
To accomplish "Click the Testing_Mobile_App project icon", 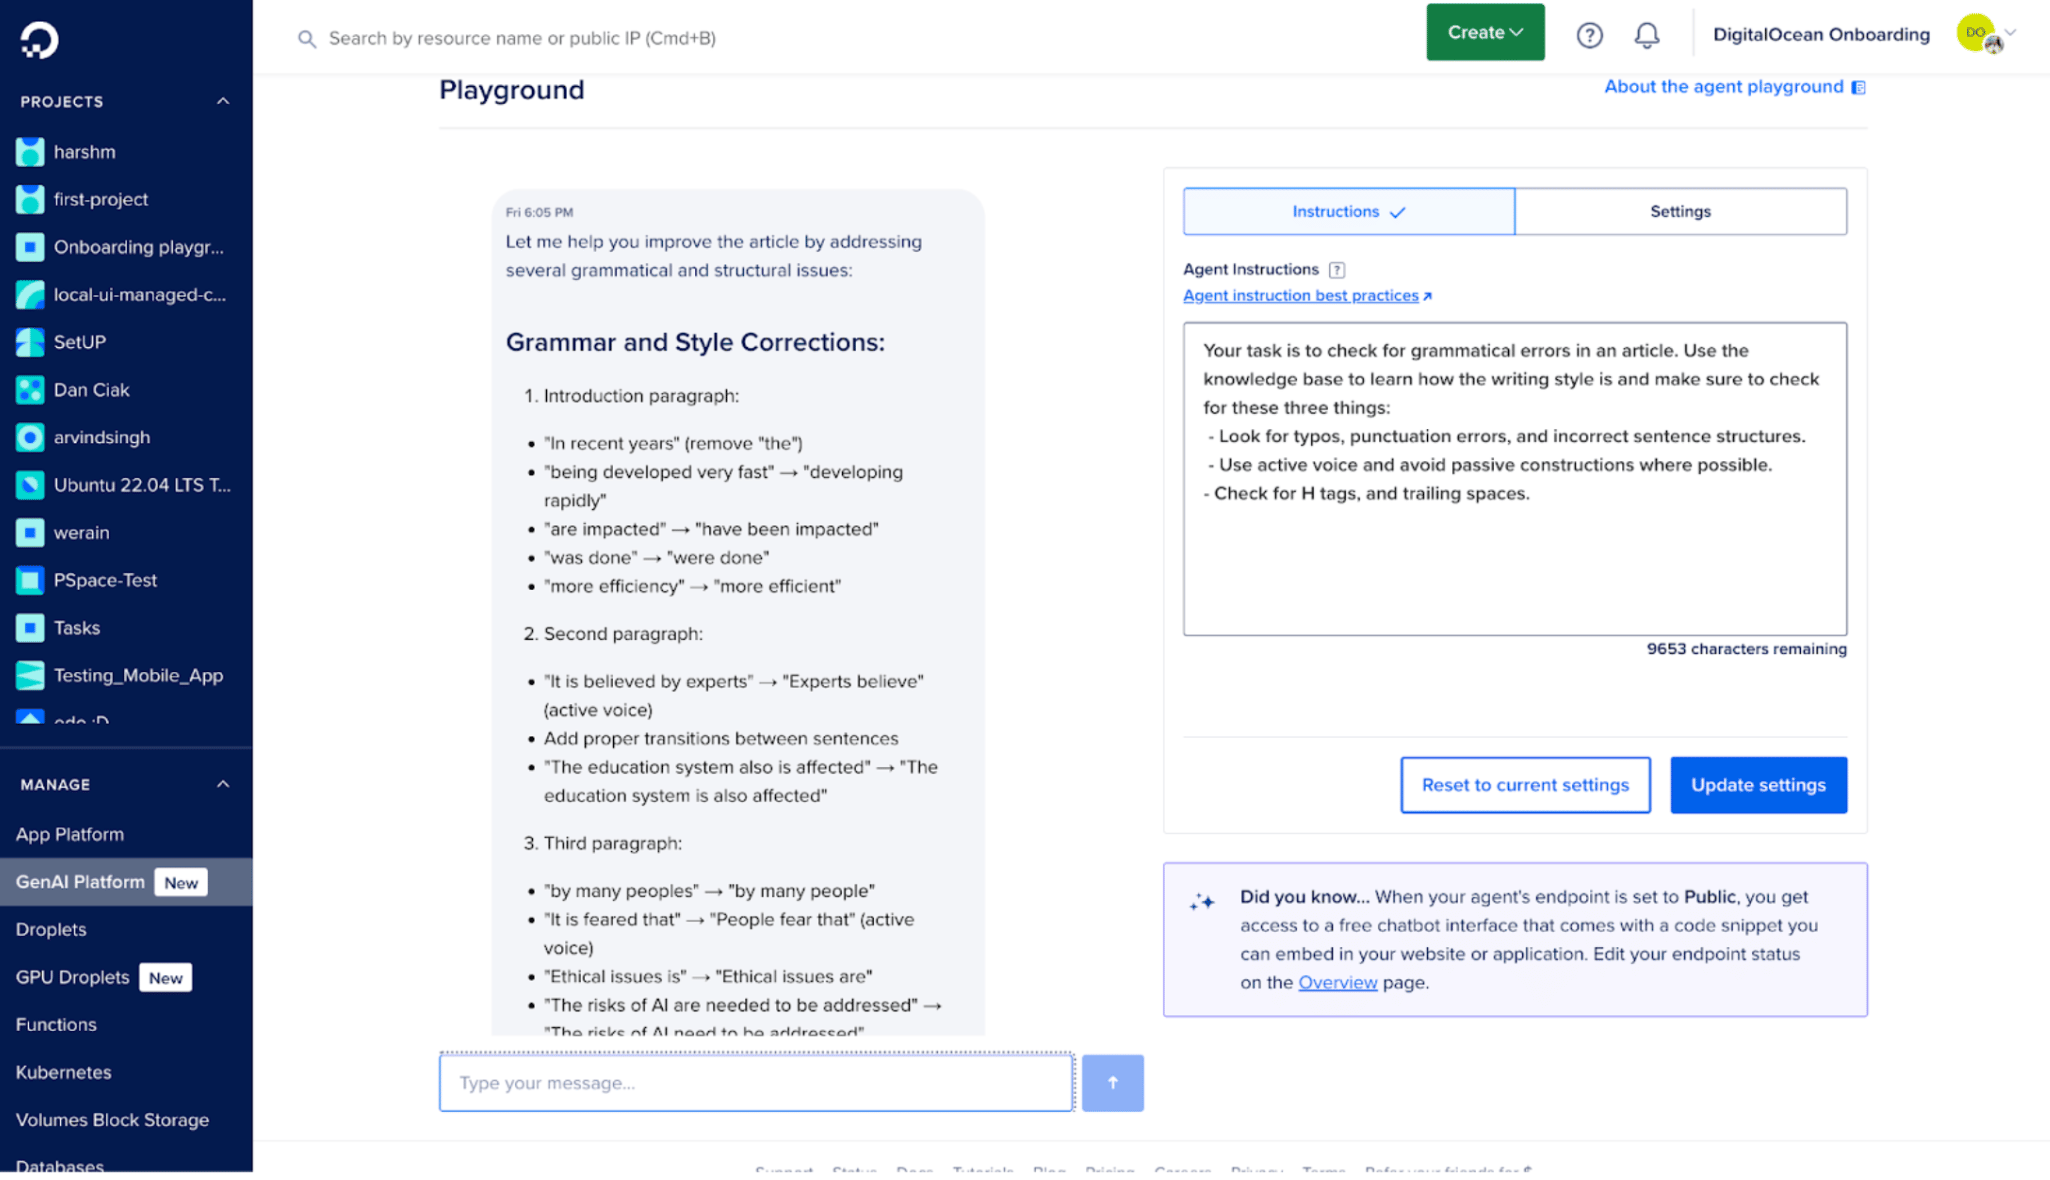I will click(x=30, y=676).
